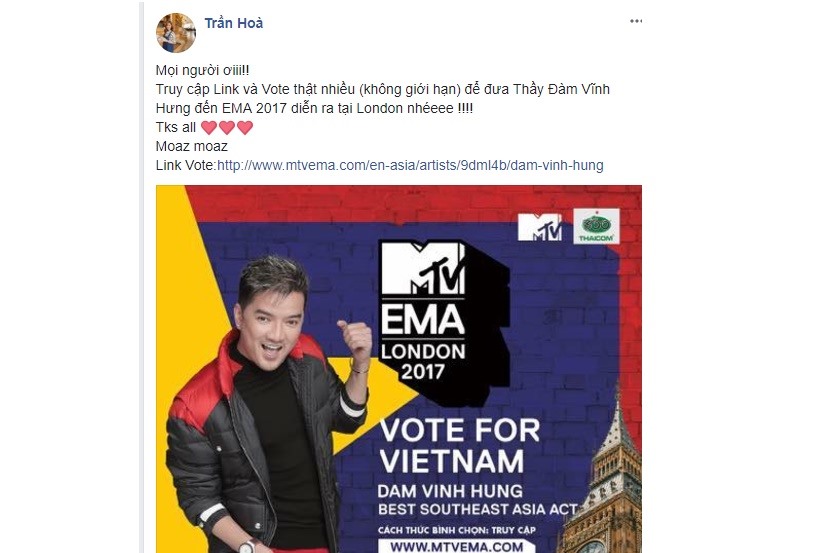819x553 pixels.
Task: Click the green Thaicom logo on poster
Action: (596, 226)
